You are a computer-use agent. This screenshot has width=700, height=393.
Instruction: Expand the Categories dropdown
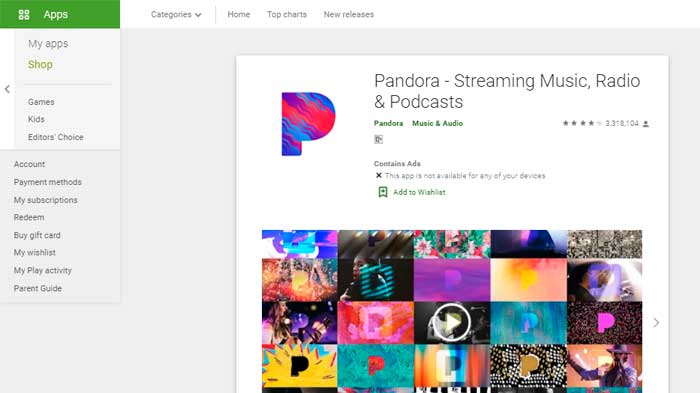(x=176, y=14)
